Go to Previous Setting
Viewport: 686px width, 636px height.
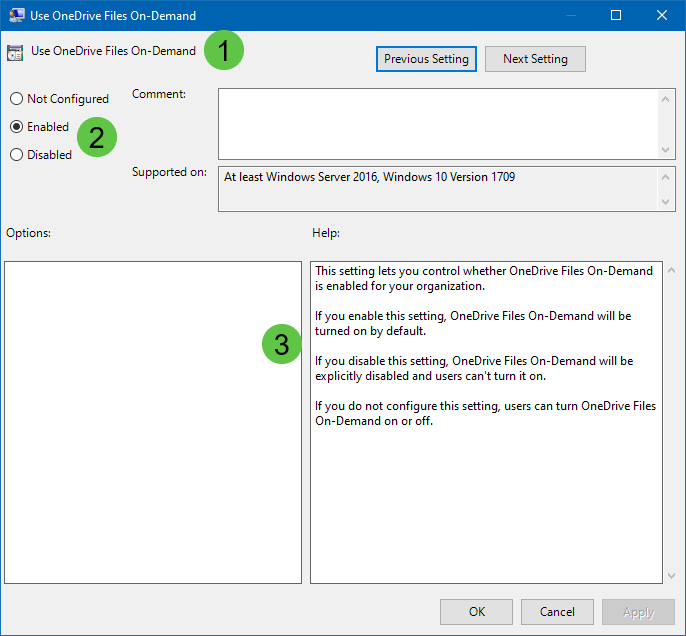click(426, 59)
